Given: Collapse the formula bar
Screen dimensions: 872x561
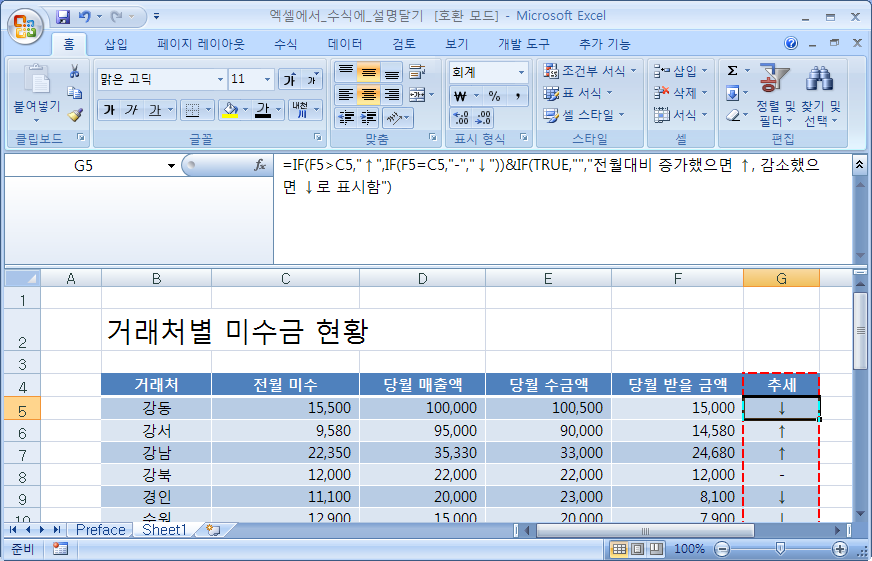Looking at the screenshot, I should coord(859,164).
